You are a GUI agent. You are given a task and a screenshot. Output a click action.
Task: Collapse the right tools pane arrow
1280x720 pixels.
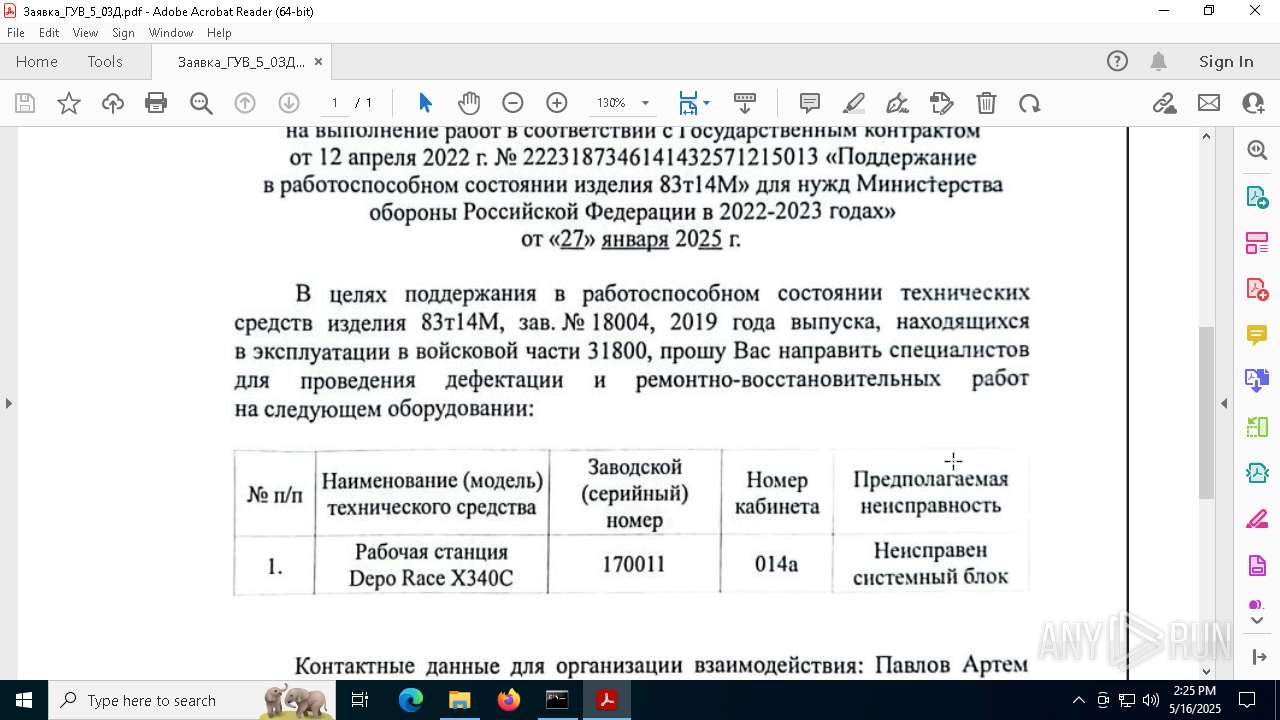click(1224, 403)
